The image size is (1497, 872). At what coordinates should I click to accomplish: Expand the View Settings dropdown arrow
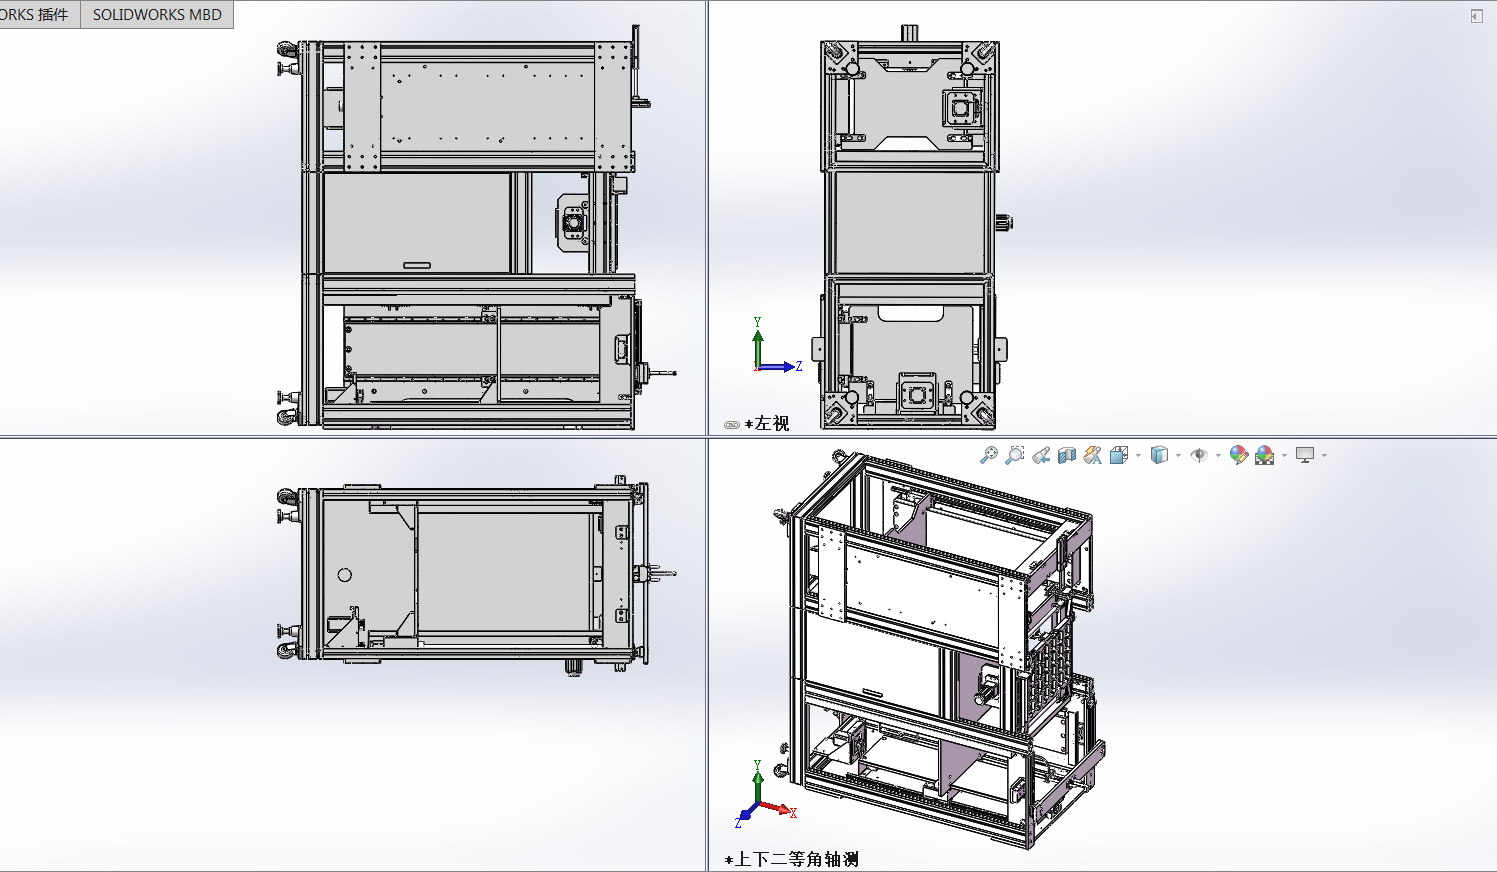pyautogui.click(x=1324, y=455)
